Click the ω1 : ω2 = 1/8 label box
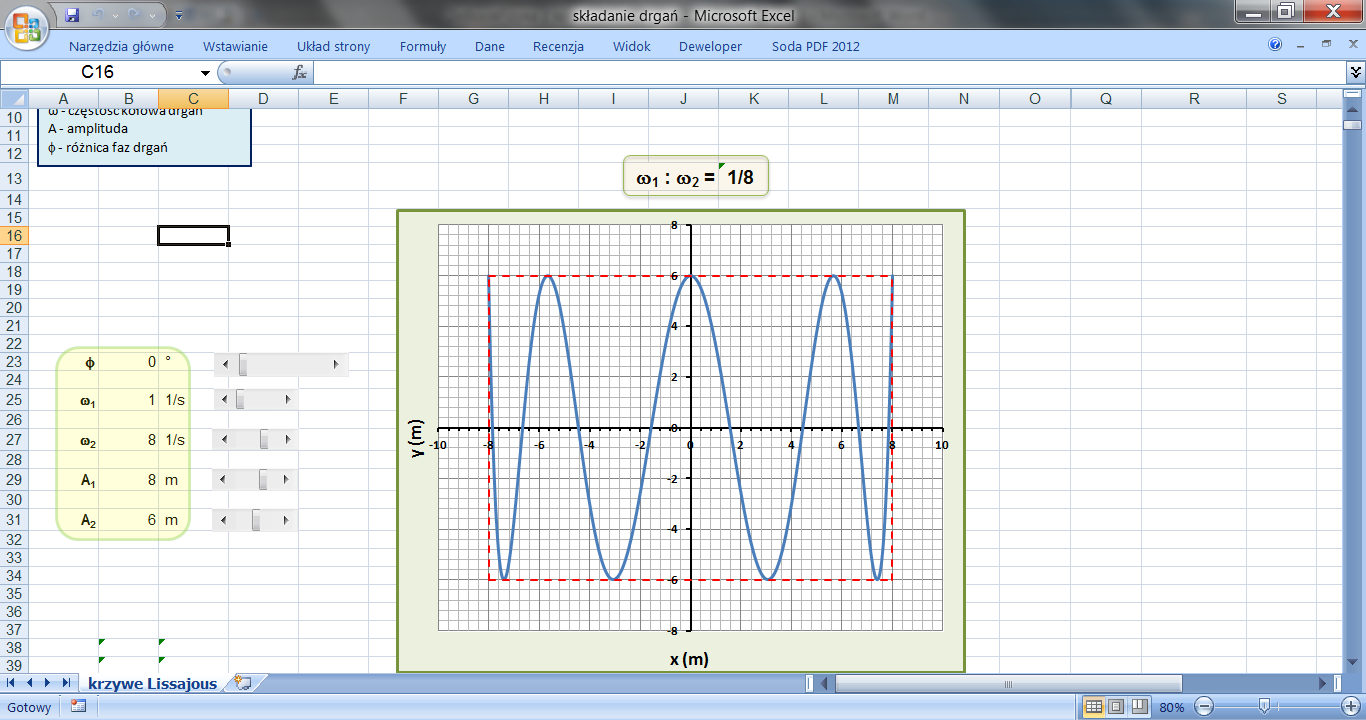 (696, 178)
